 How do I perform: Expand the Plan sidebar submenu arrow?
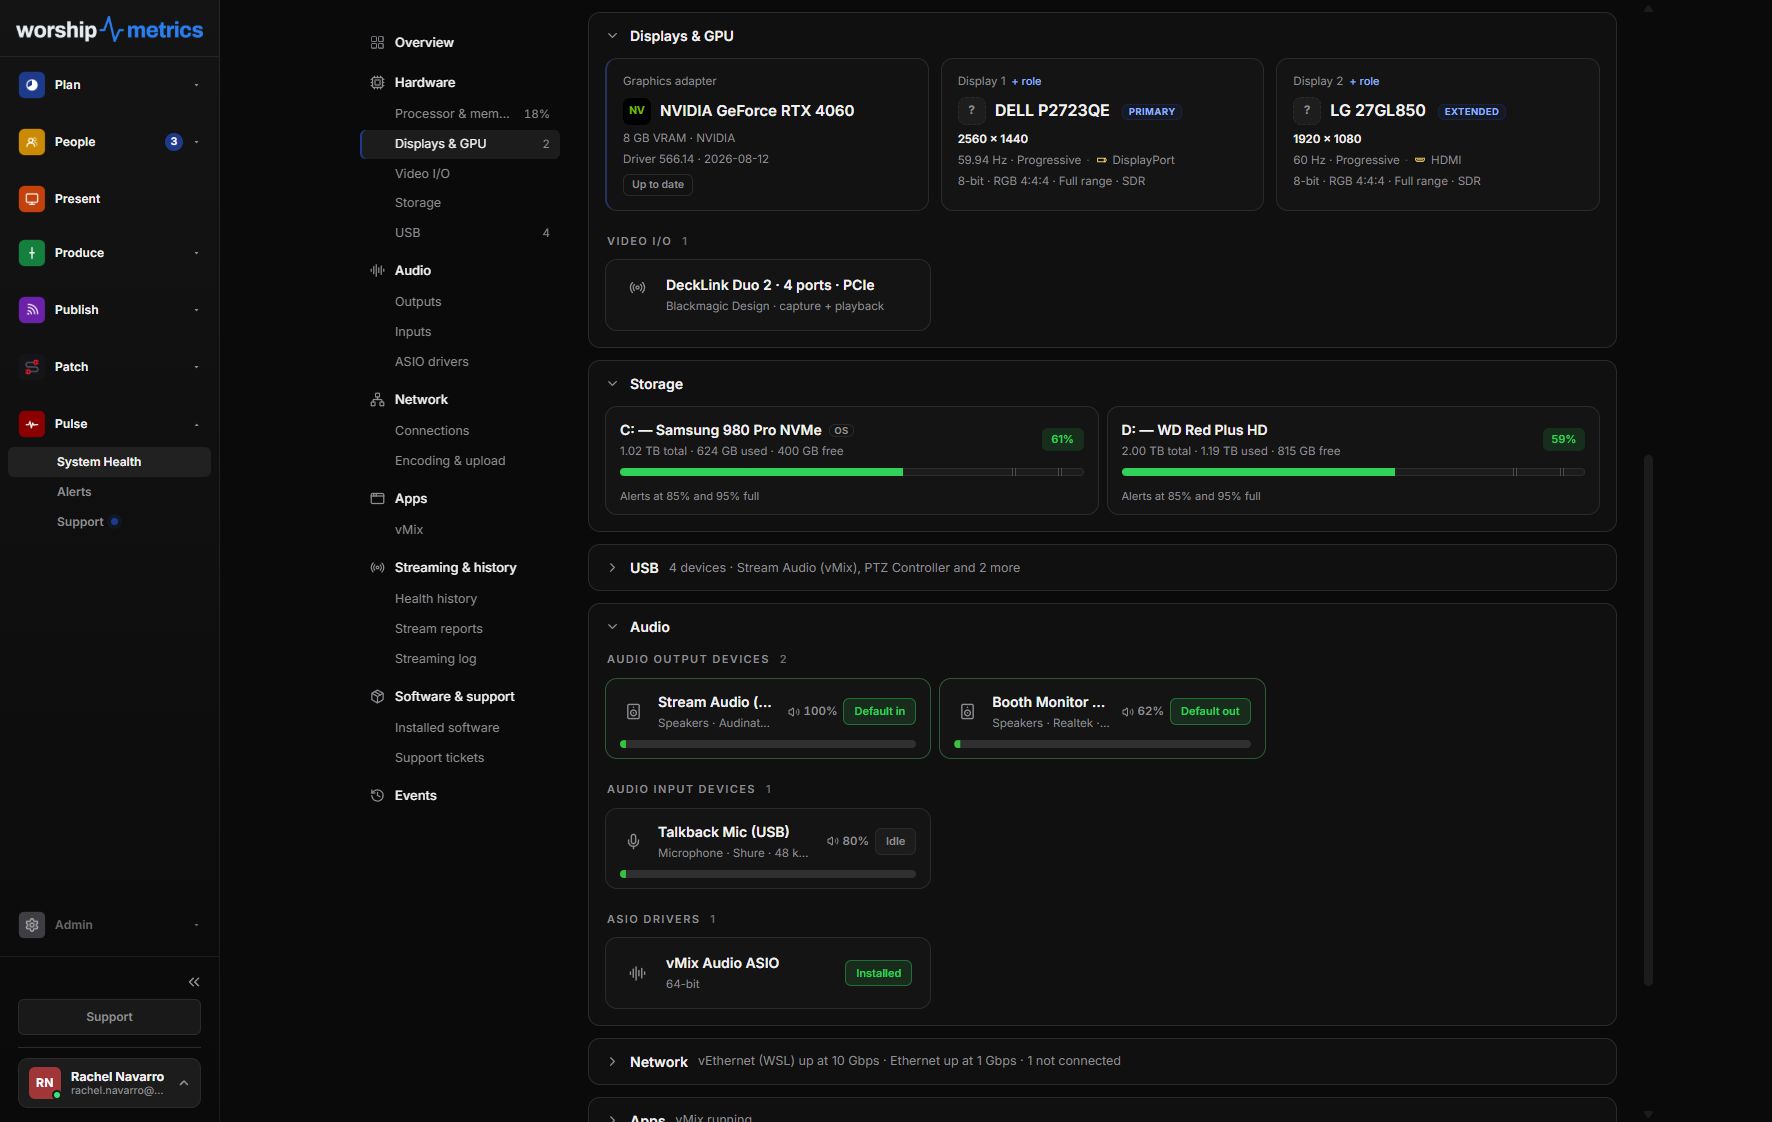[196, 85]
